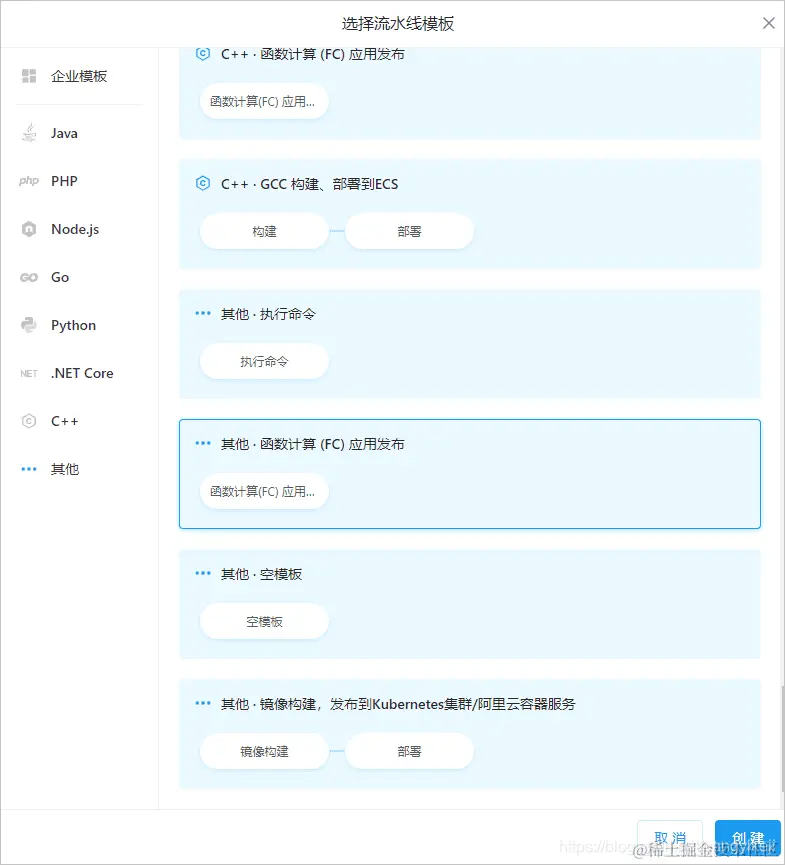Click the 构建 stage node on GCC template
This screenshot has width=785, height=865.
click(x=263, y=231)
